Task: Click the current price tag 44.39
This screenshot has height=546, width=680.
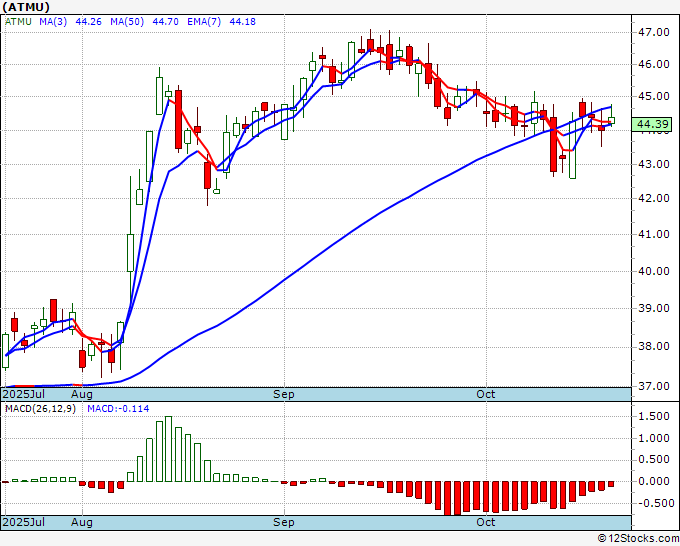Action: (x=652, y=124)
